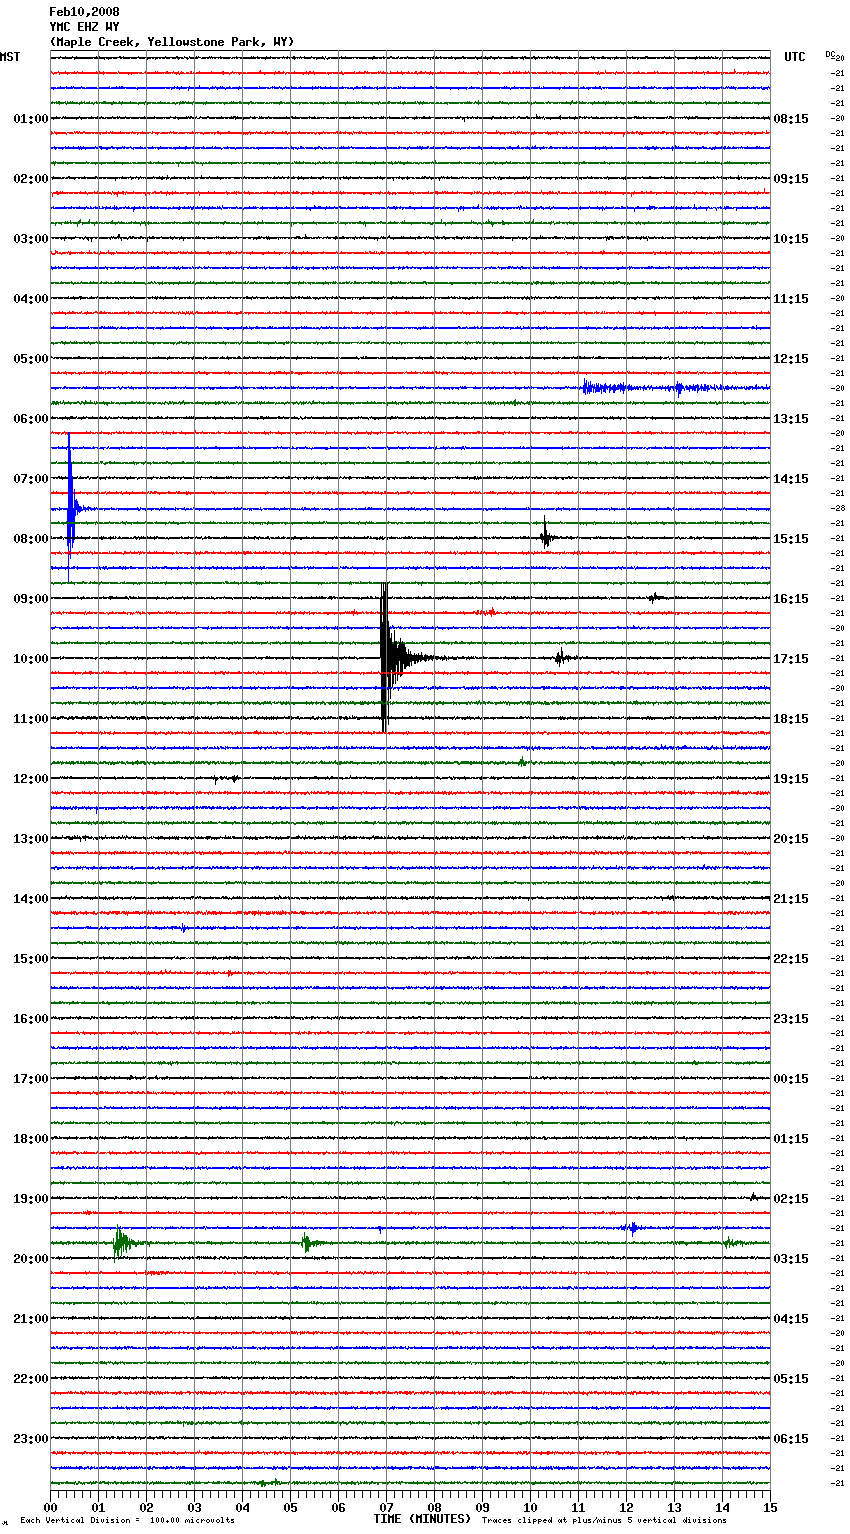
Task: Click the "Each Vertical Division = 100.00 microvolts" note
Action: pos(127,1520)
